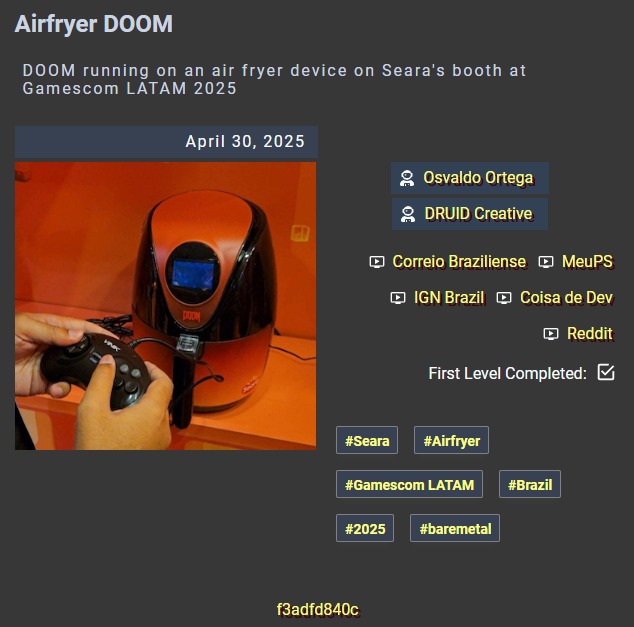Open the air fryer DOOM photo
Screen dimensions: 634x627
click(165, 306)
